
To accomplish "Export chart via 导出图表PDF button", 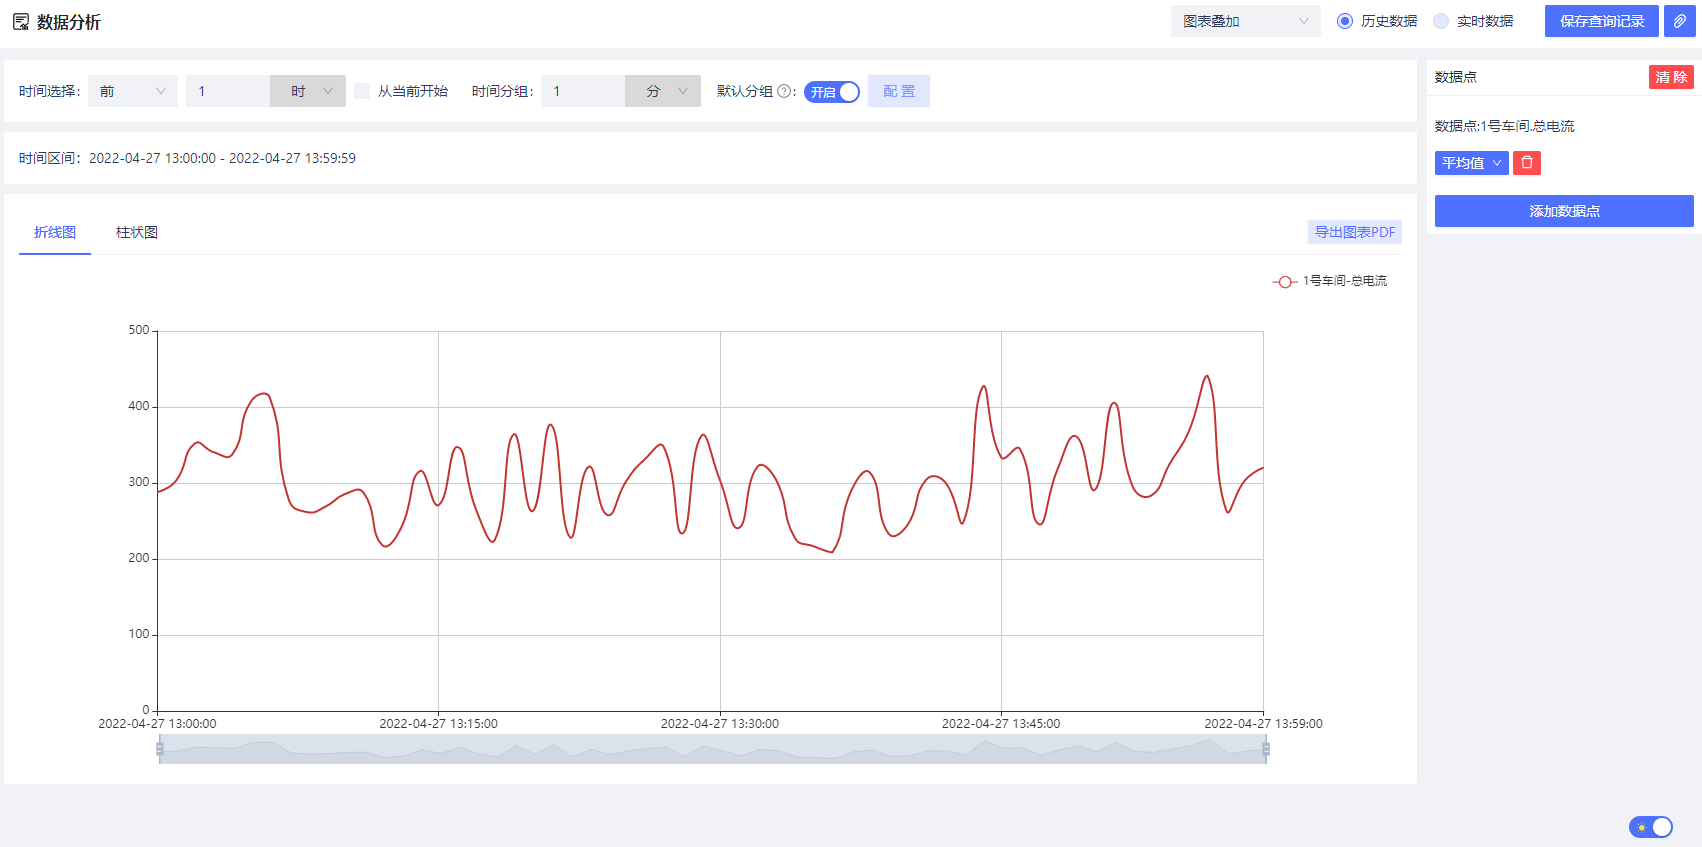I will pos(1355,232).
